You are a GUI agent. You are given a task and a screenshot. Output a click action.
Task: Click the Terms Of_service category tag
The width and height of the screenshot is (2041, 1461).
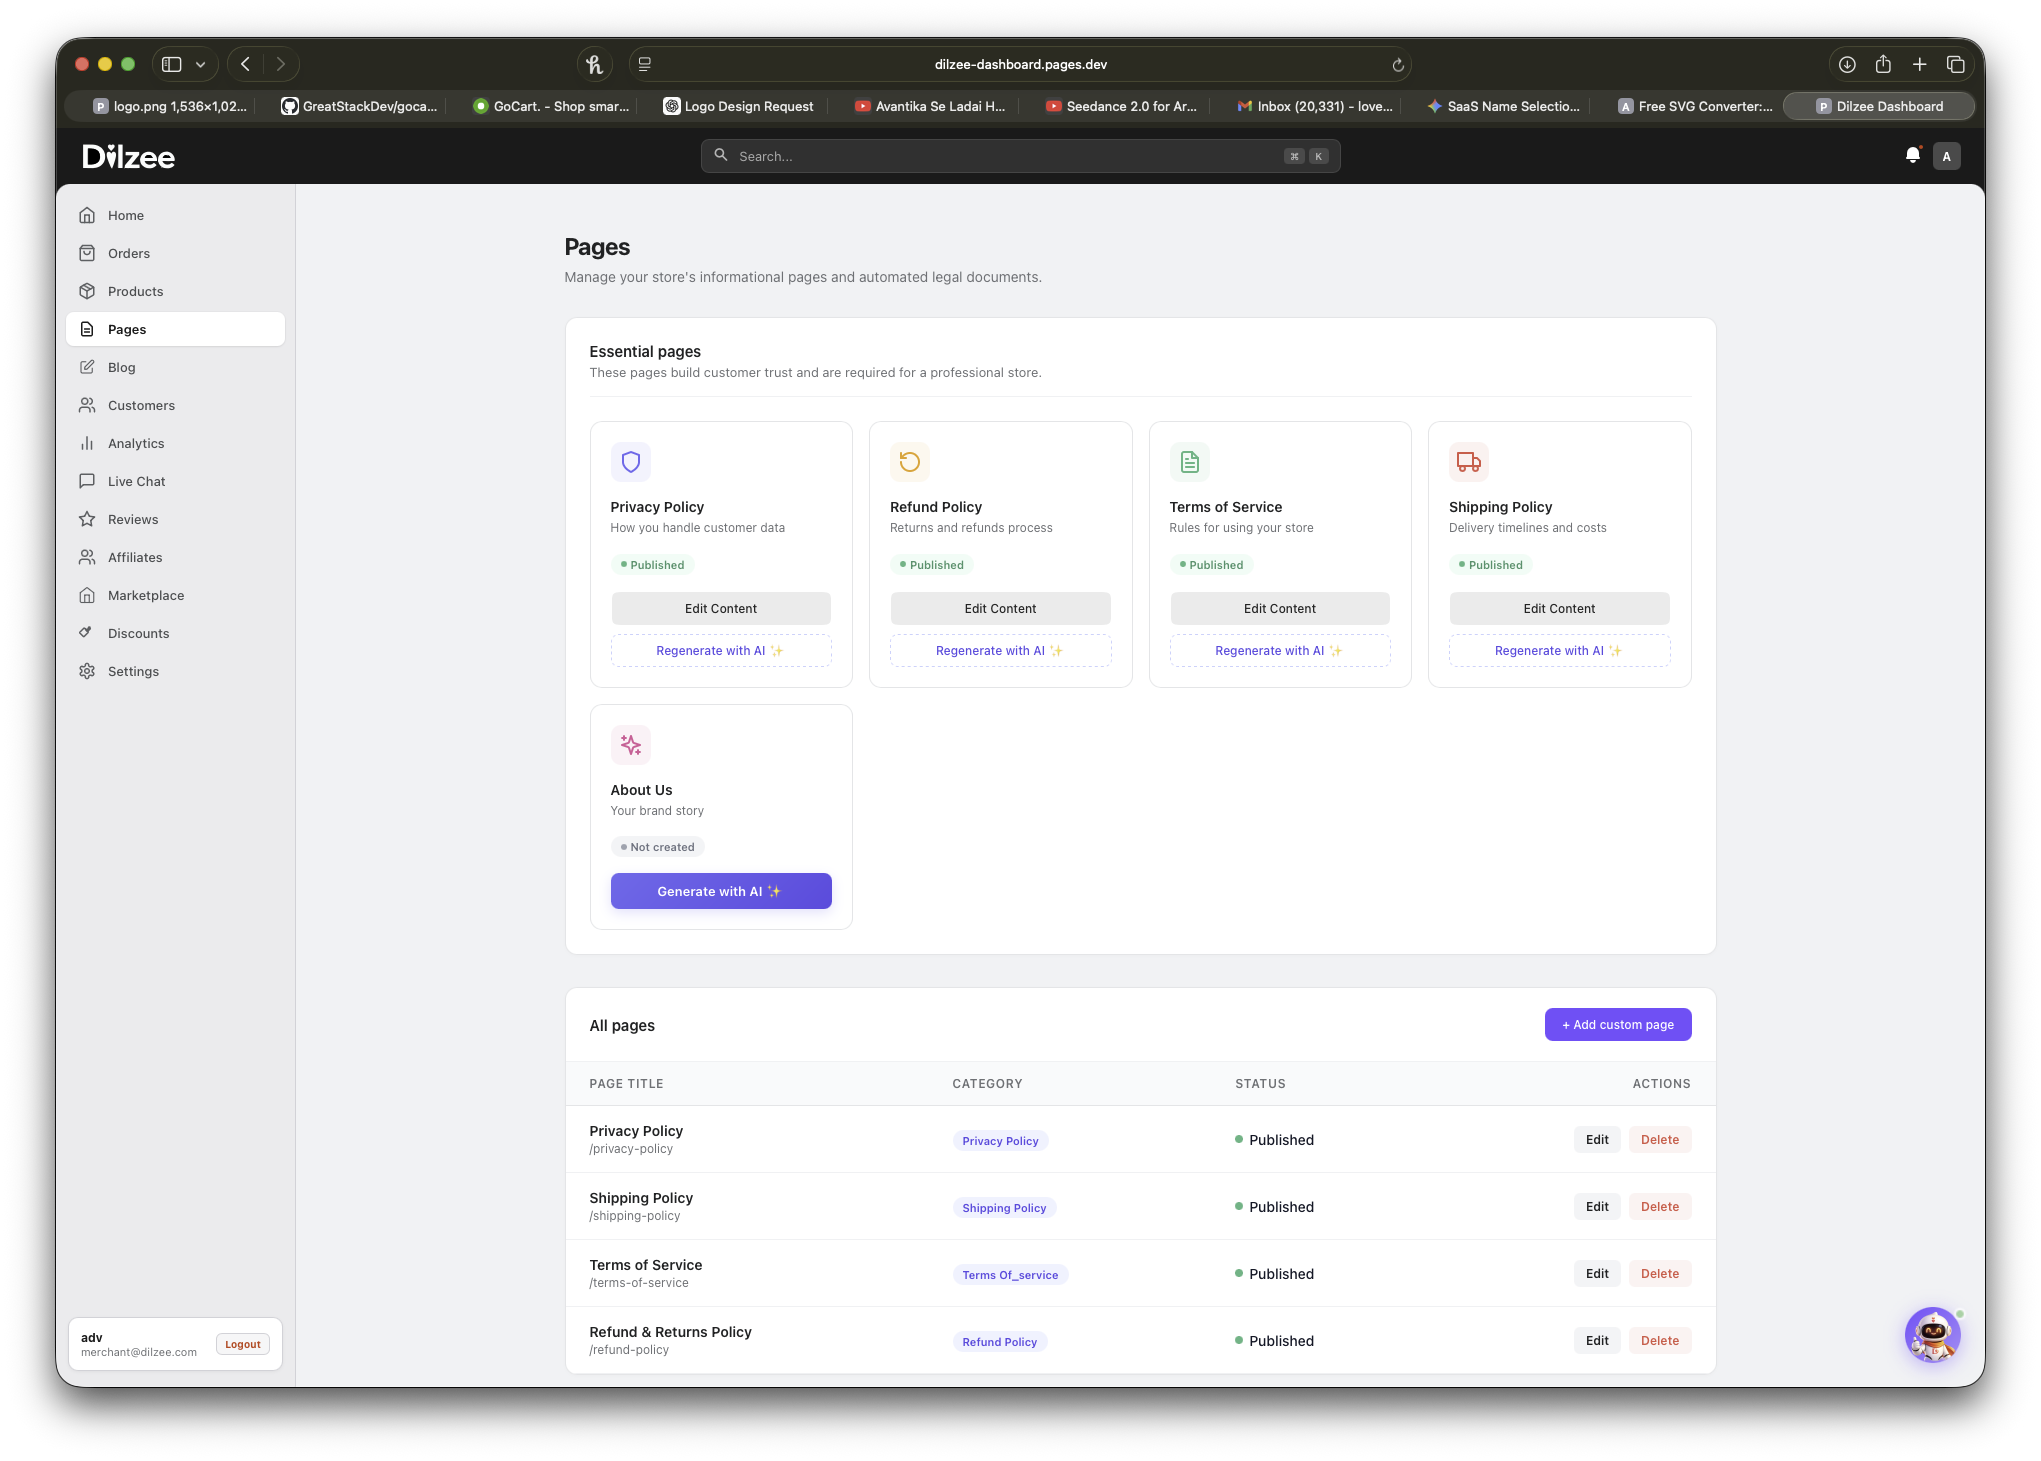(1010, 1275)
